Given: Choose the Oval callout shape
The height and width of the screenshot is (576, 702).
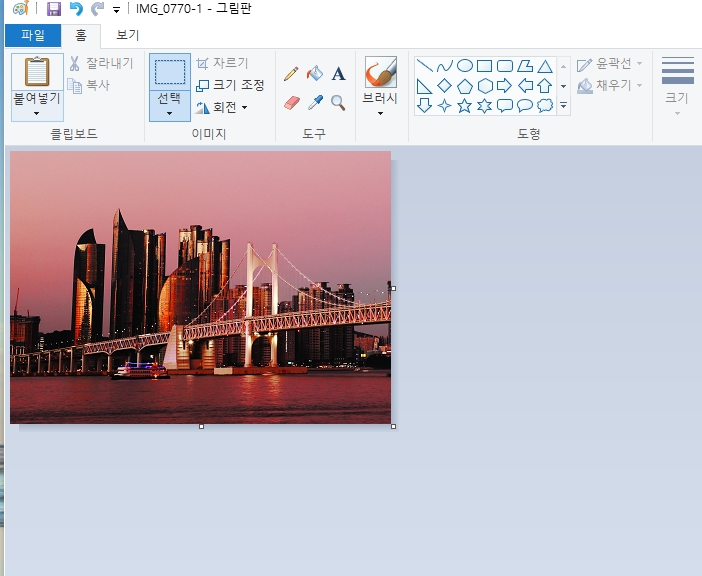Looking at the screenshot, I should pyautogui.click(x=525, y=106).
